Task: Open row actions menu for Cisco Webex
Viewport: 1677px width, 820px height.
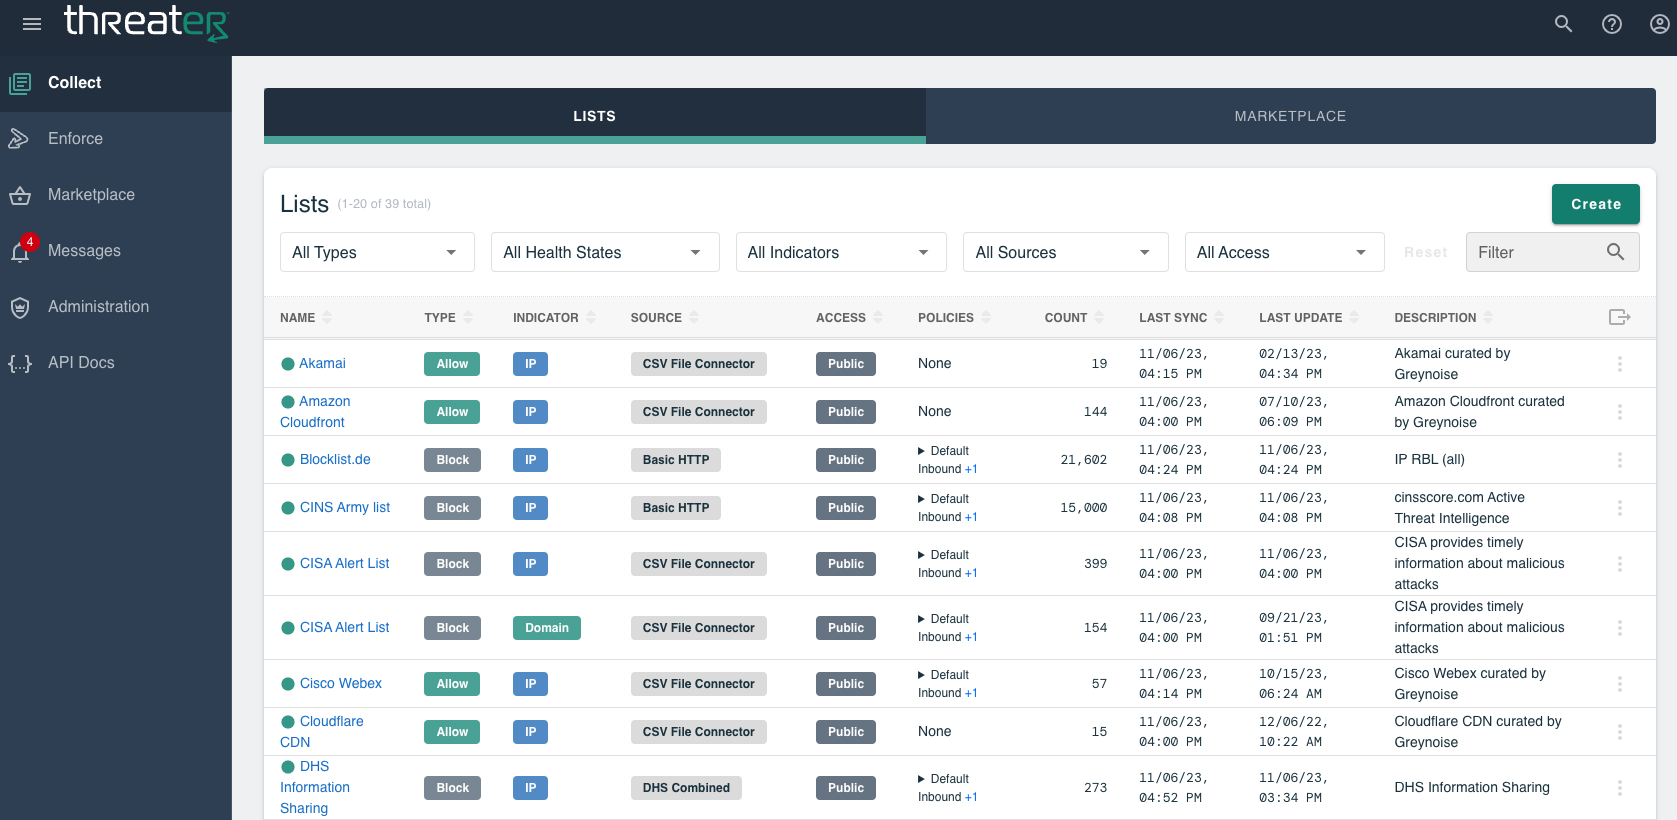Action: pyautogui.click(x=1620, y=684)
